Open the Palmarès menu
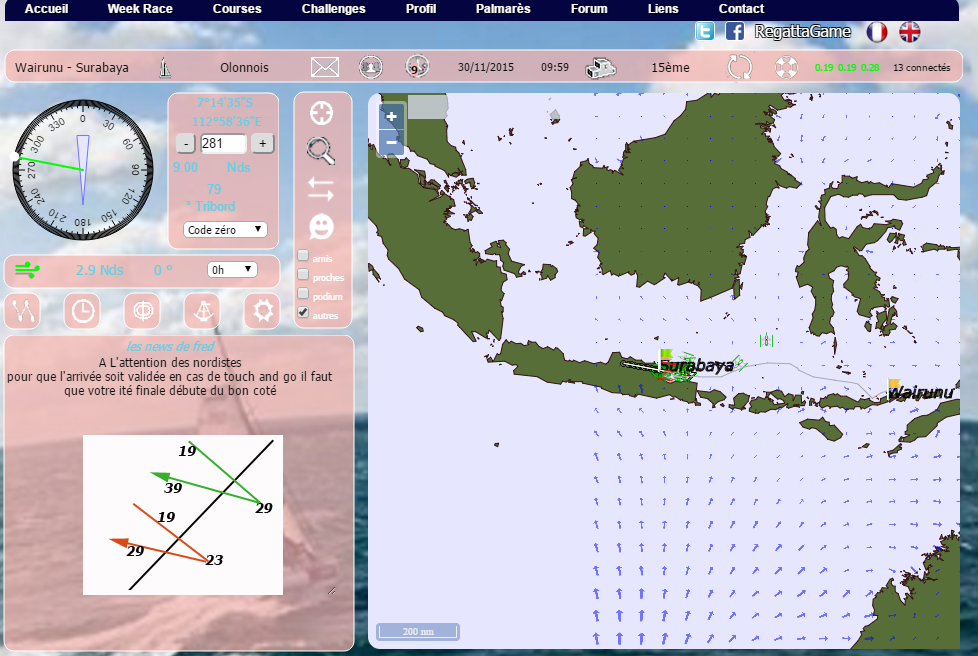The height and width of the screenshot is (656, 978). 503,9
